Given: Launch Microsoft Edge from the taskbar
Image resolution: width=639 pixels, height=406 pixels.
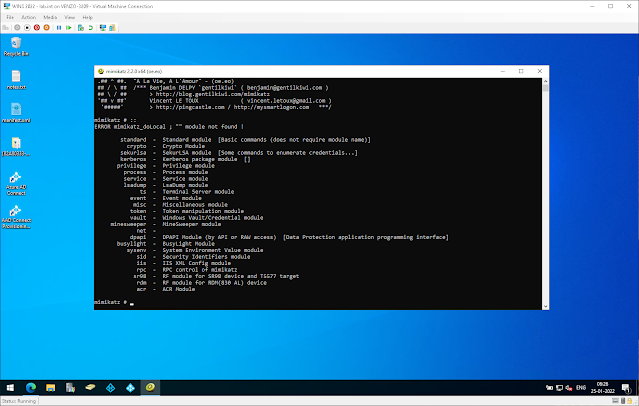Looking at the screenshot, I should [x=31, y=388].
